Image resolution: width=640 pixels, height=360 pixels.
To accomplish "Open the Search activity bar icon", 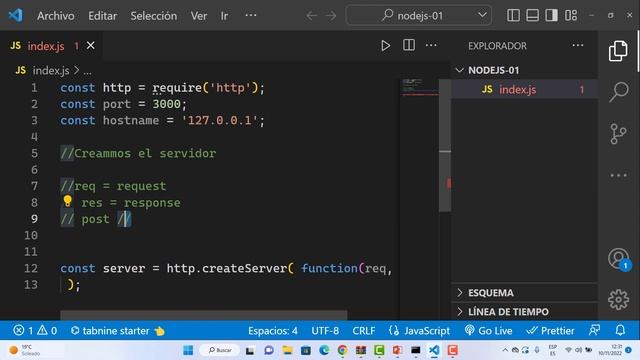I will click(x=618, y=92).
